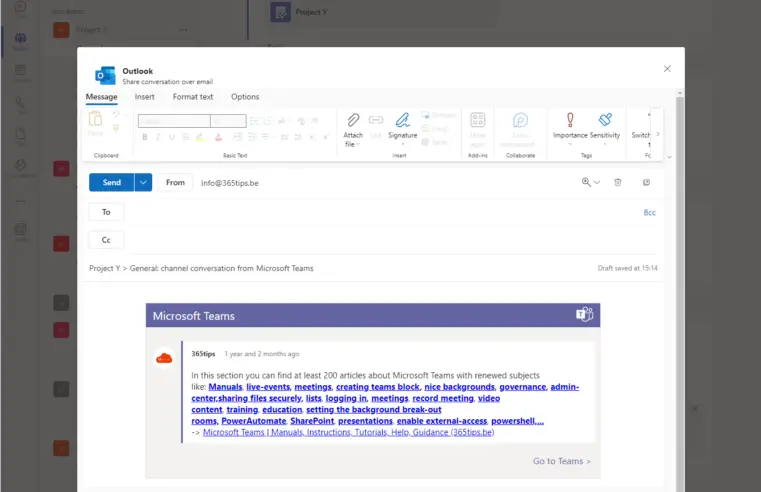Image resolution: width=761 pixels, height=492 pixels.
Task: Open the font size combo box
Action: pos(228,121)
